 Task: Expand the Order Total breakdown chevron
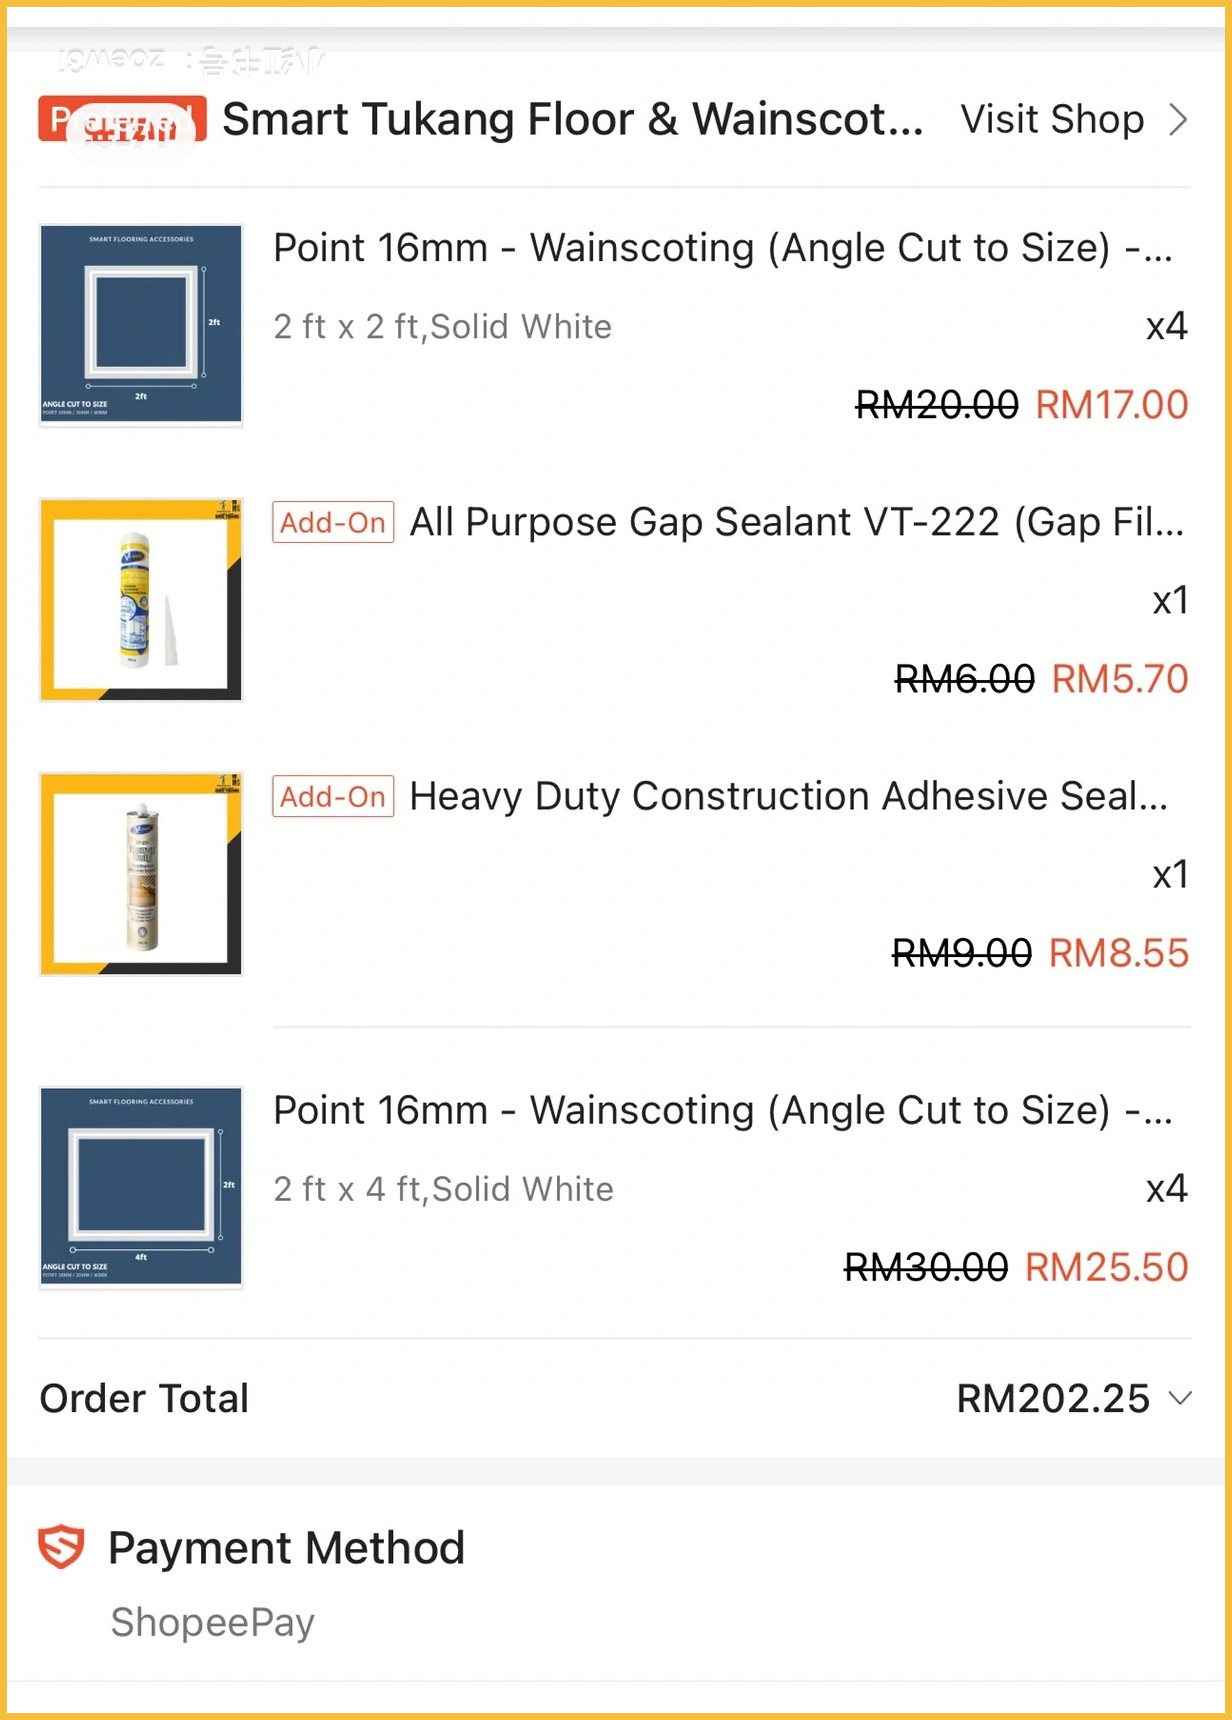coord(1181,1398)
